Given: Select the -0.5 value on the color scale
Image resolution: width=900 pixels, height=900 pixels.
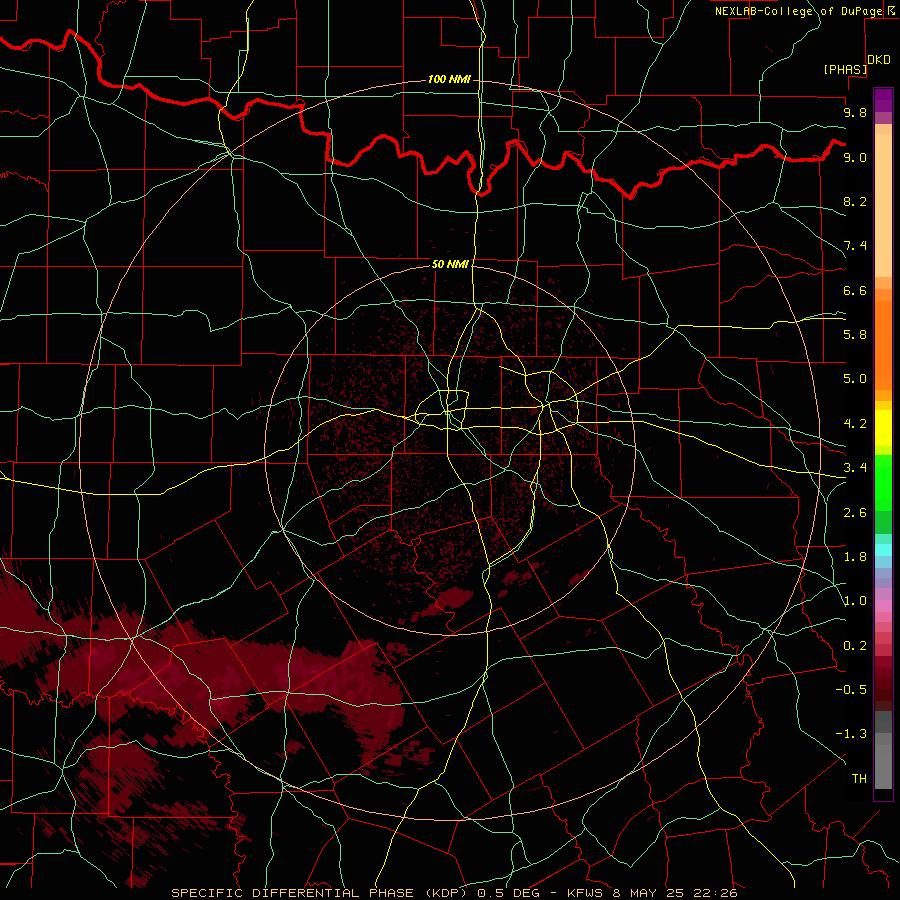Looking at the screenshot, I should coord(851,689).
